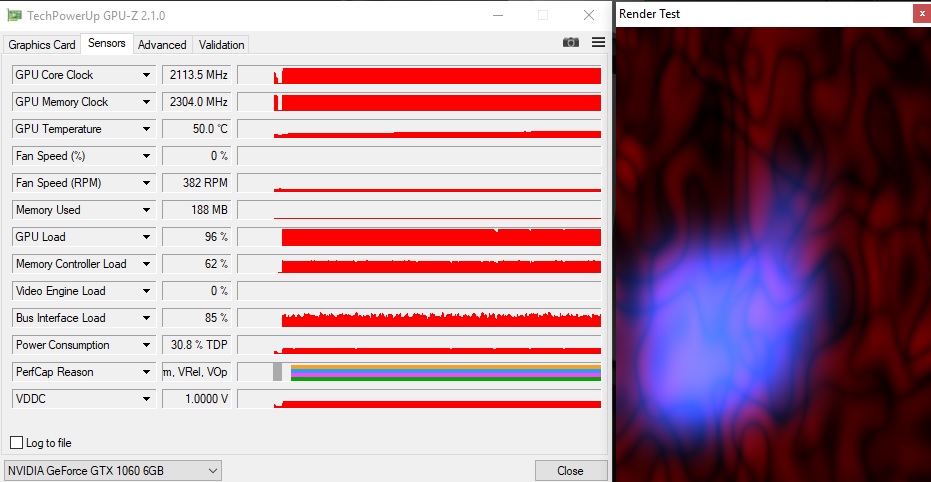The height and width of the screenshot is (482, 931).
Task: Click inside the Render Test window canvas
Action: point(773,254)
